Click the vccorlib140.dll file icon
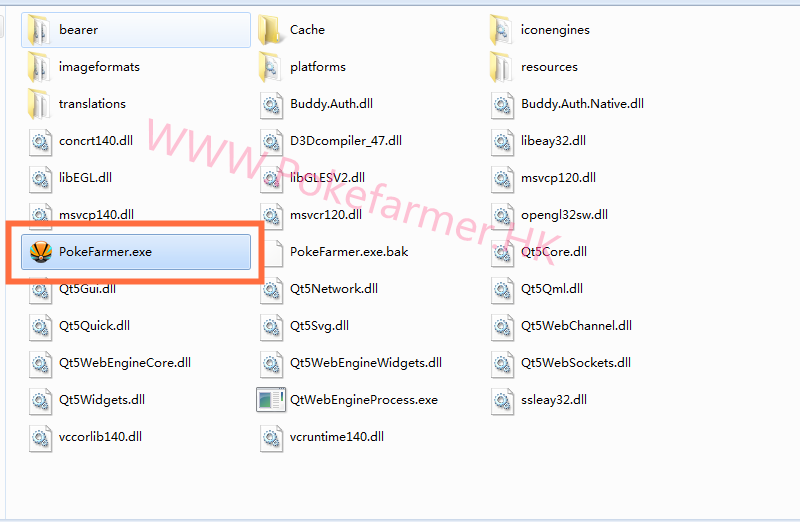This screenshot has height=522, width=800. click(40, 437)
